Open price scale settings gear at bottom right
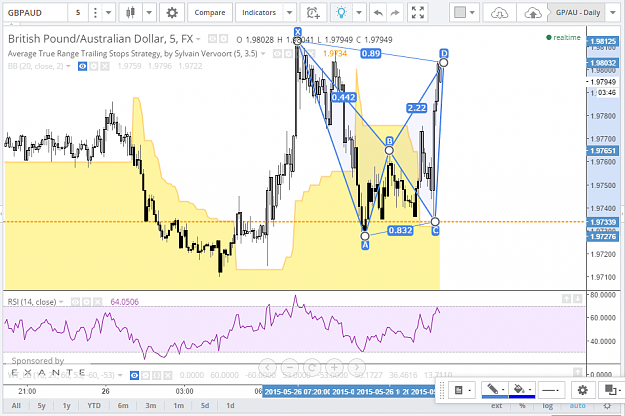 [x=607, y=406]
